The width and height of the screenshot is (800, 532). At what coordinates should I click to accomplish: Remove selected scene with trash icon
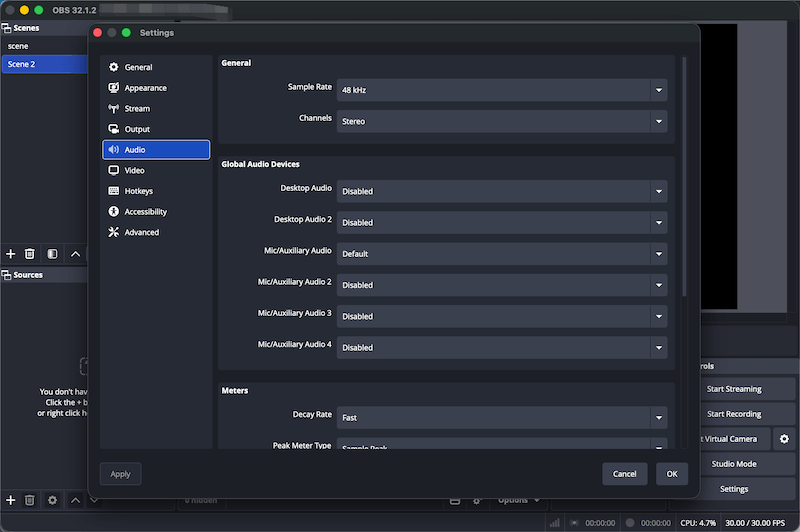pos(30,254)
